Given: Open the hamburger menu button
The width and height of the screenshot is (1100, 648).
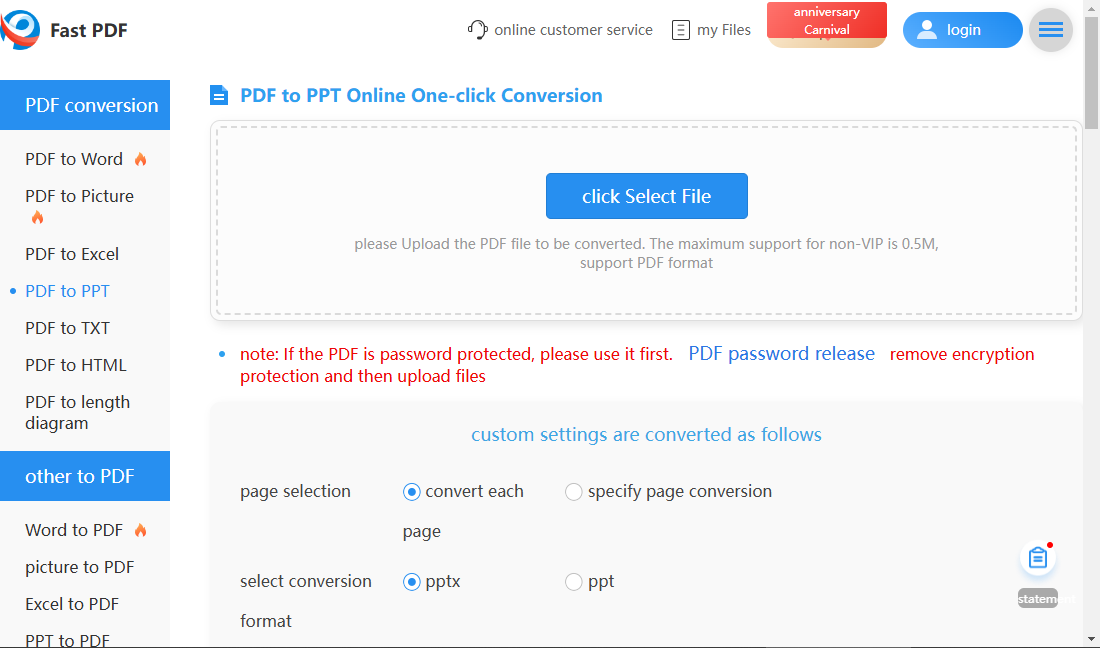Looking at the screenshot, I should [x=1050, y=30].
